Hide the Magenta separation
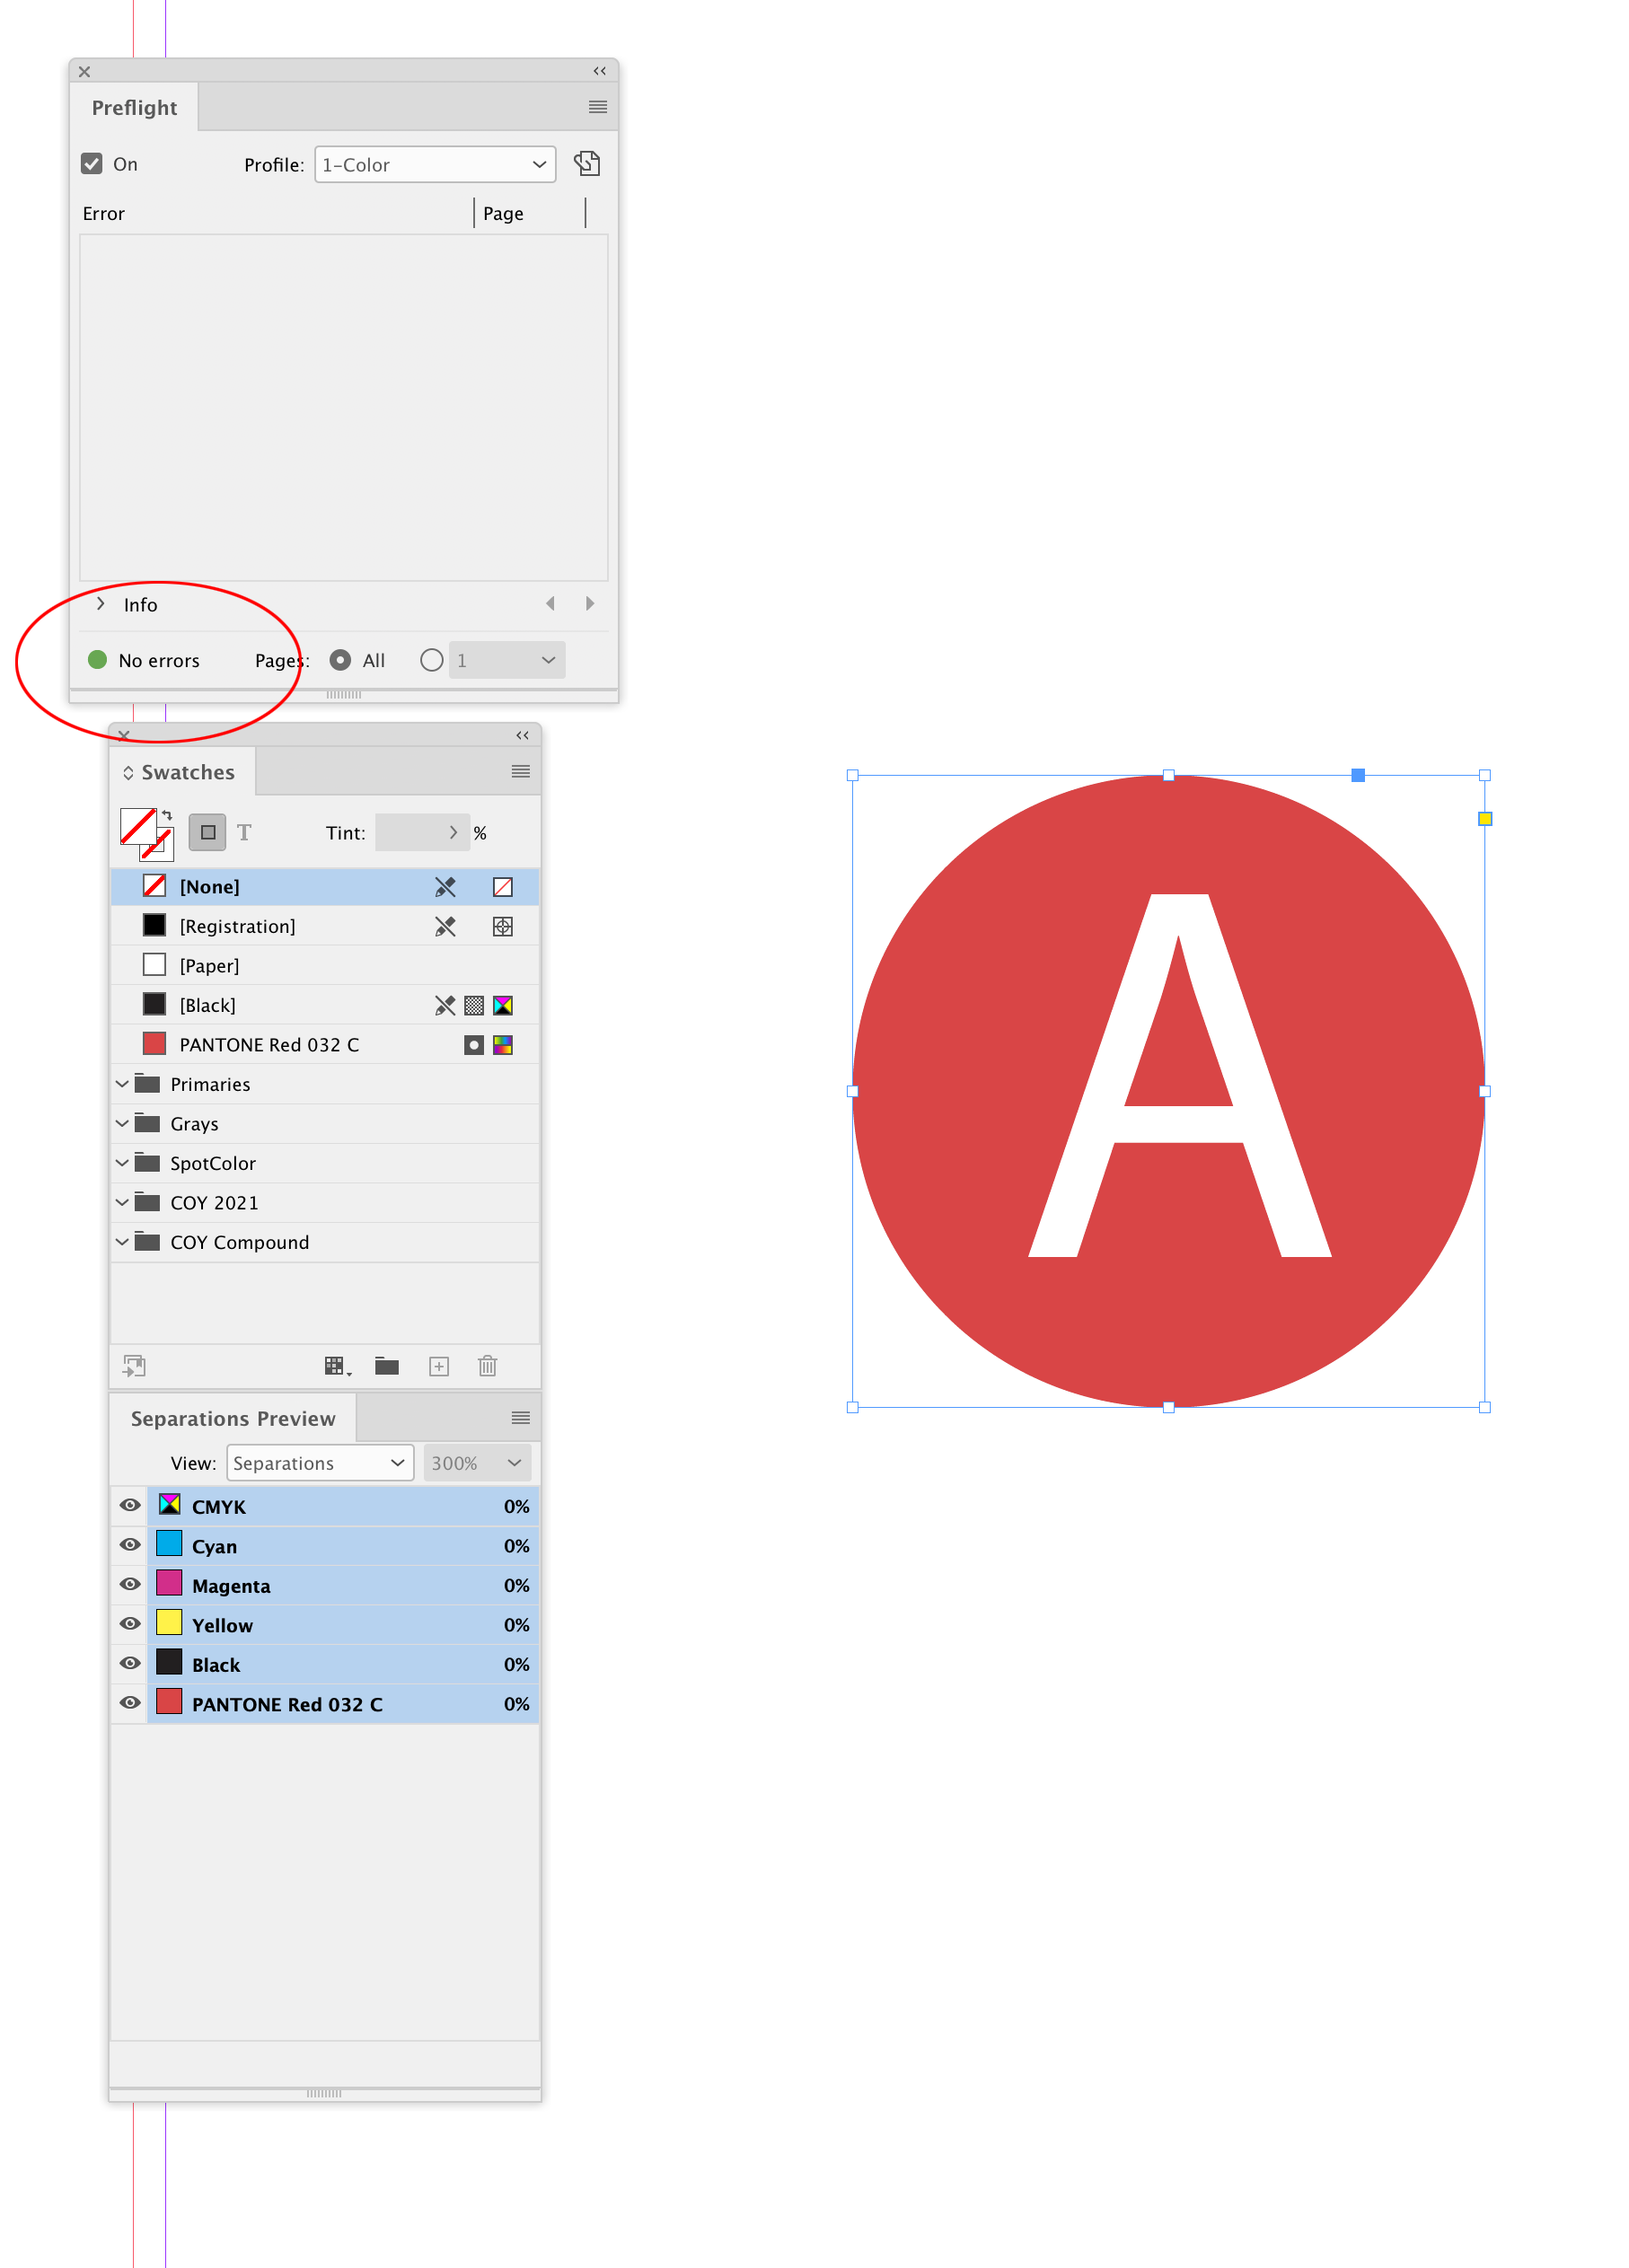The image size is (1629, 2268). tap(130, 1584)
